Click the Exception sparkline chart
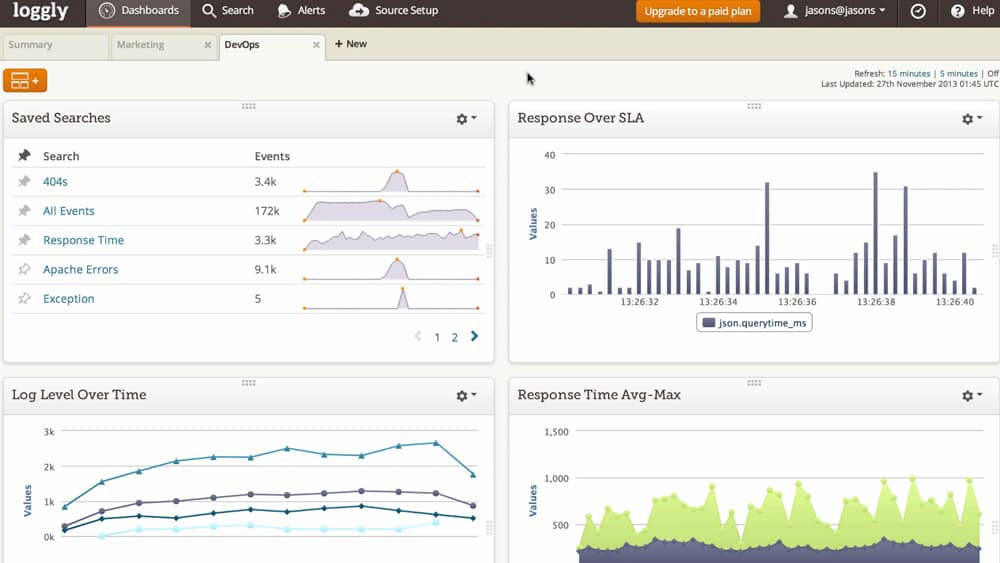Viewport: 1000px width, 563px height. click(x=391, y=298)
